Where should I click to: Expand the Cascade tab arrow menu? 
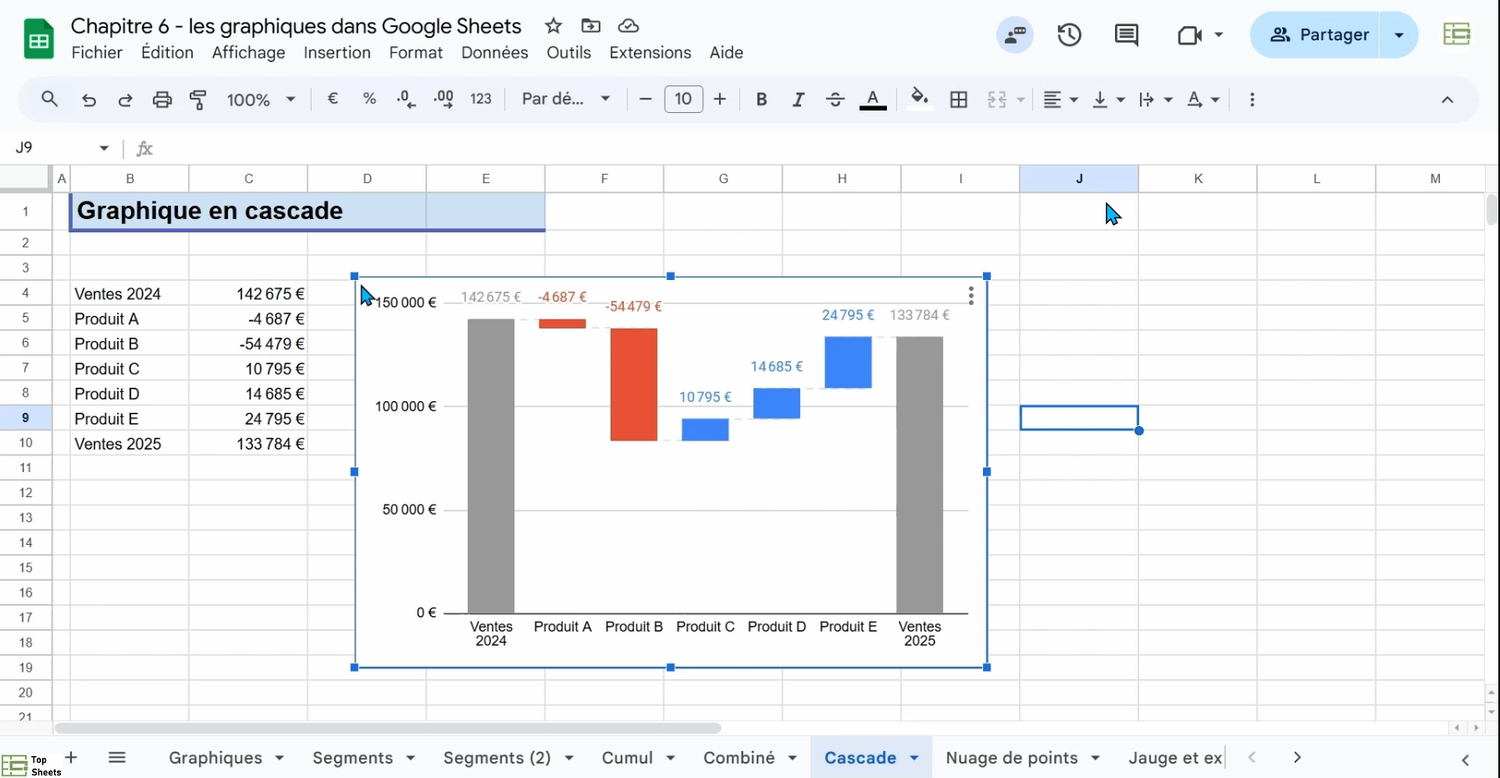coord(914,758)
